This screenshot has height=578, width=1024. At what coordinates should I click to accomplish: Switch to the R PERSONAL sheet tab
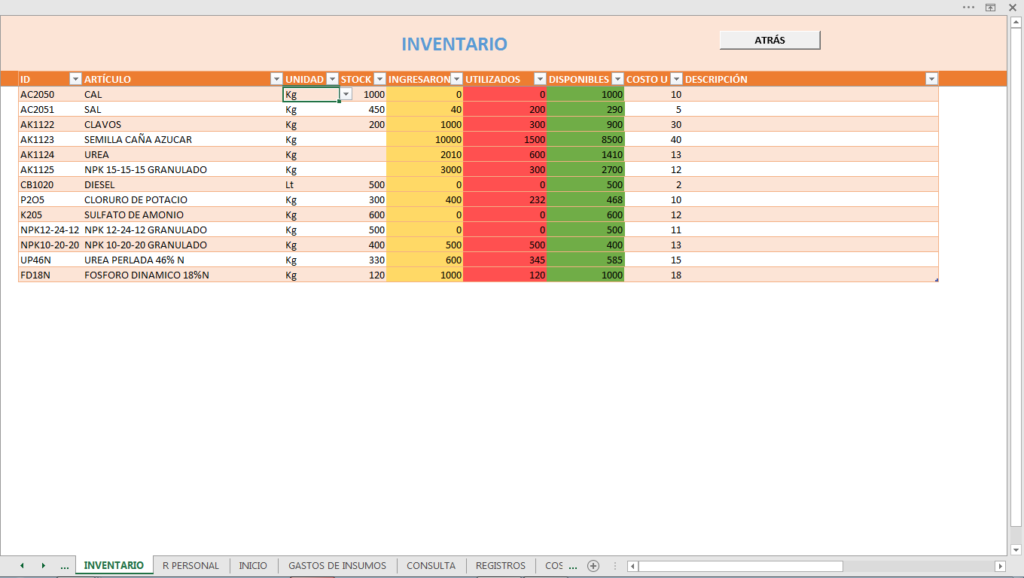tap(191, 566)
